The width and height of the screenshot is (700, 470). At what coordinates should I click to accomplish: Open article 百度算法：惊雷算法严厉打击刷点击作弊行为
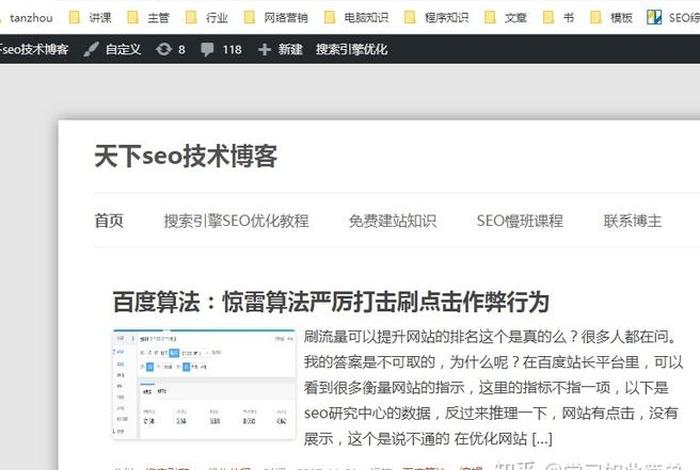point(331,302)
